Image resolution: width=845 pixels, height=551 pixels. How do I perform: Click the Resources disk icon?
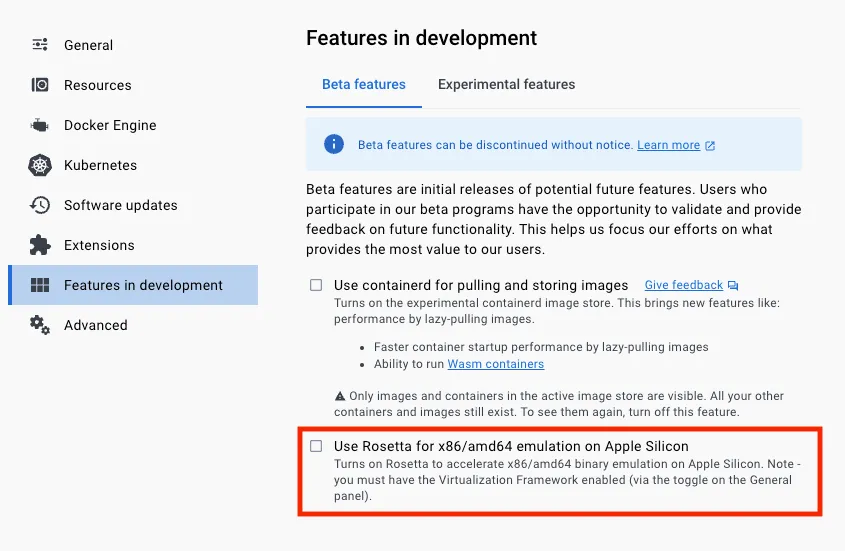click(40, 85)
